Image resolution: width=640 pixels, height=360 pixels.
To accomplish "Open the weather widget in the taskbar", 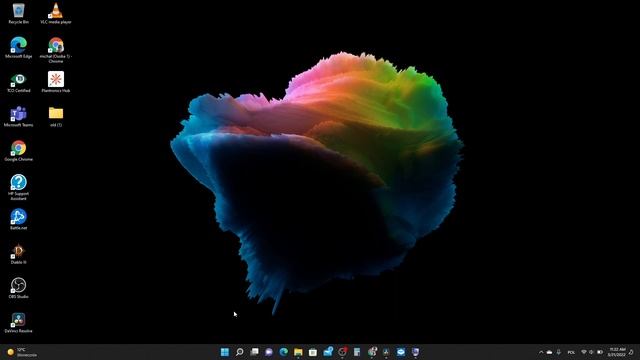I will [x=22, y=352].
